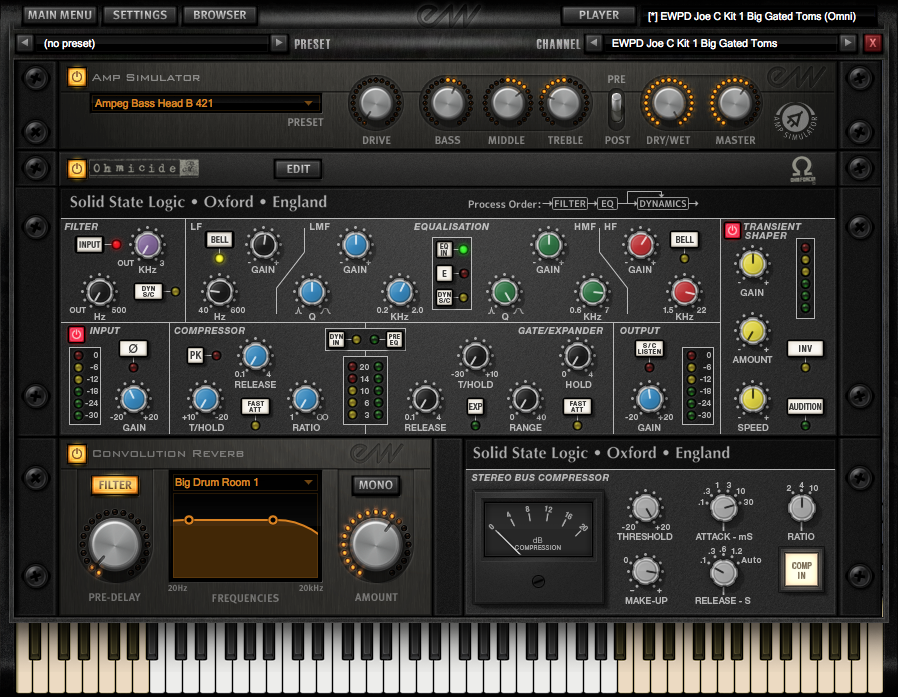The height and width of the screenshot is (697, 898).
Task: Toggle the channel strip Input power icon
Action: pyautogui.click(x=77, y=334)
